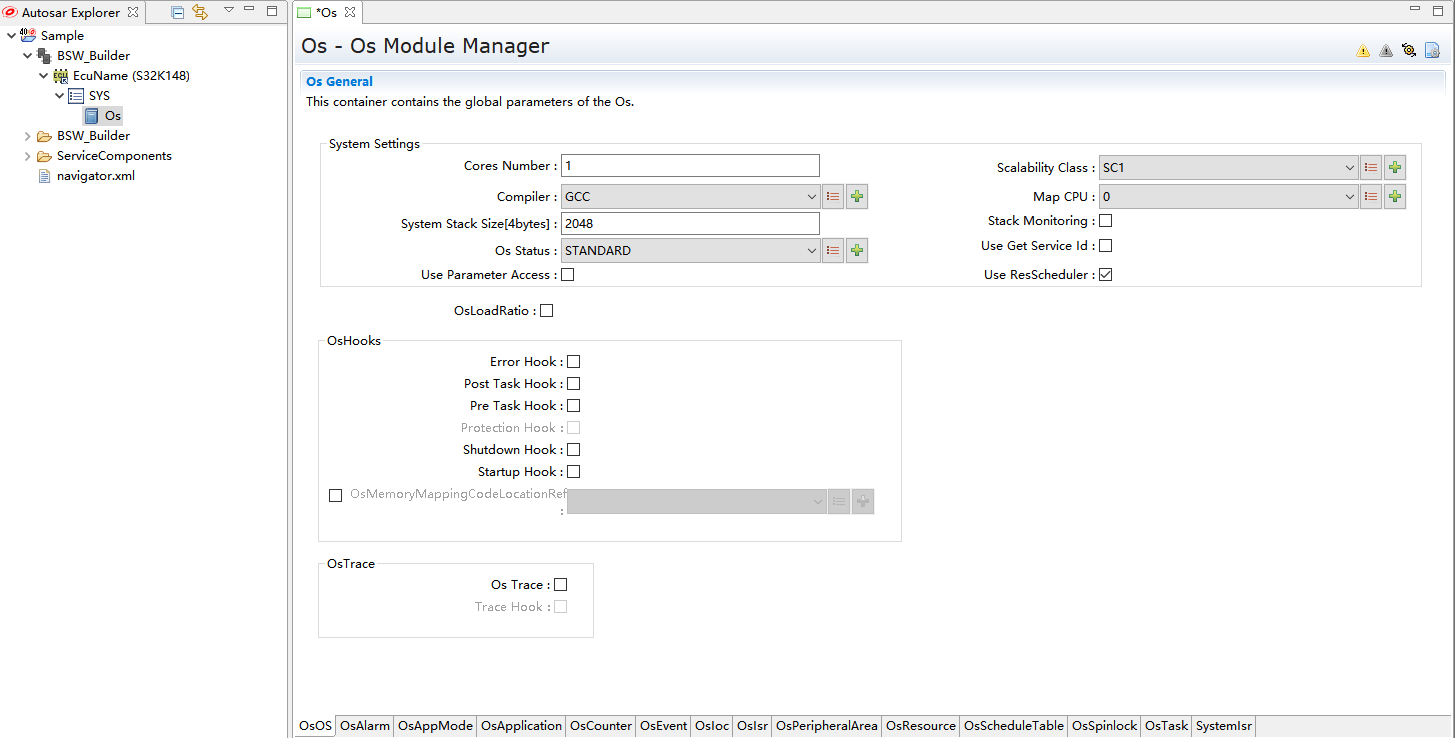Click the list icon next to Scalability Class
1455x738 pixels.
1371,168
